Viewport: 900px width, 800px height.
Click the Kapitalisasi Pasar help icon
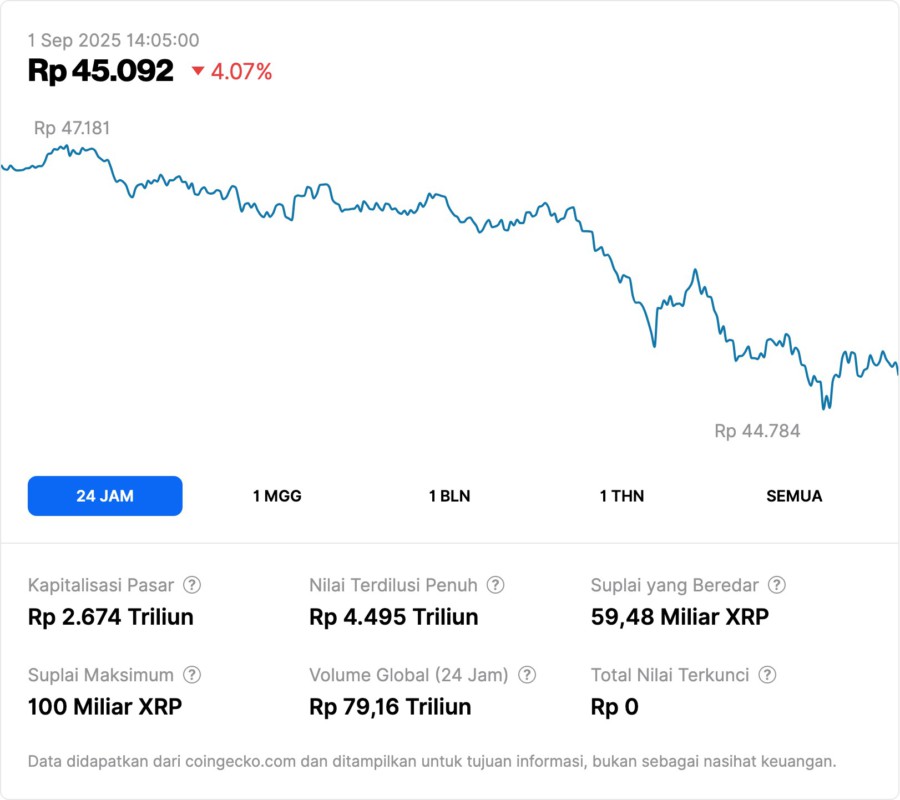click(192, 585)
